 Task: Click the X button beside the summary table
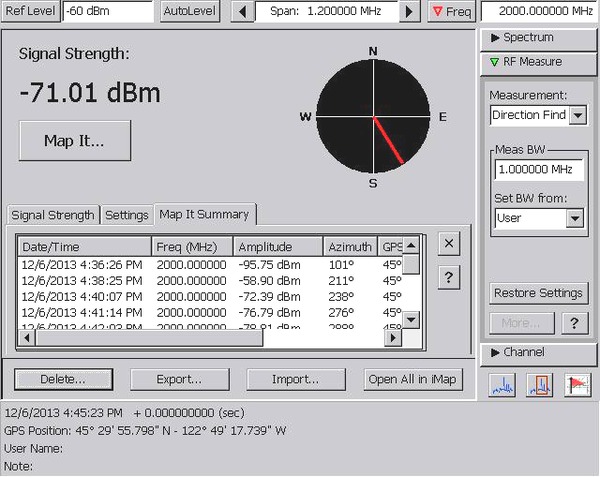point(449,243)
